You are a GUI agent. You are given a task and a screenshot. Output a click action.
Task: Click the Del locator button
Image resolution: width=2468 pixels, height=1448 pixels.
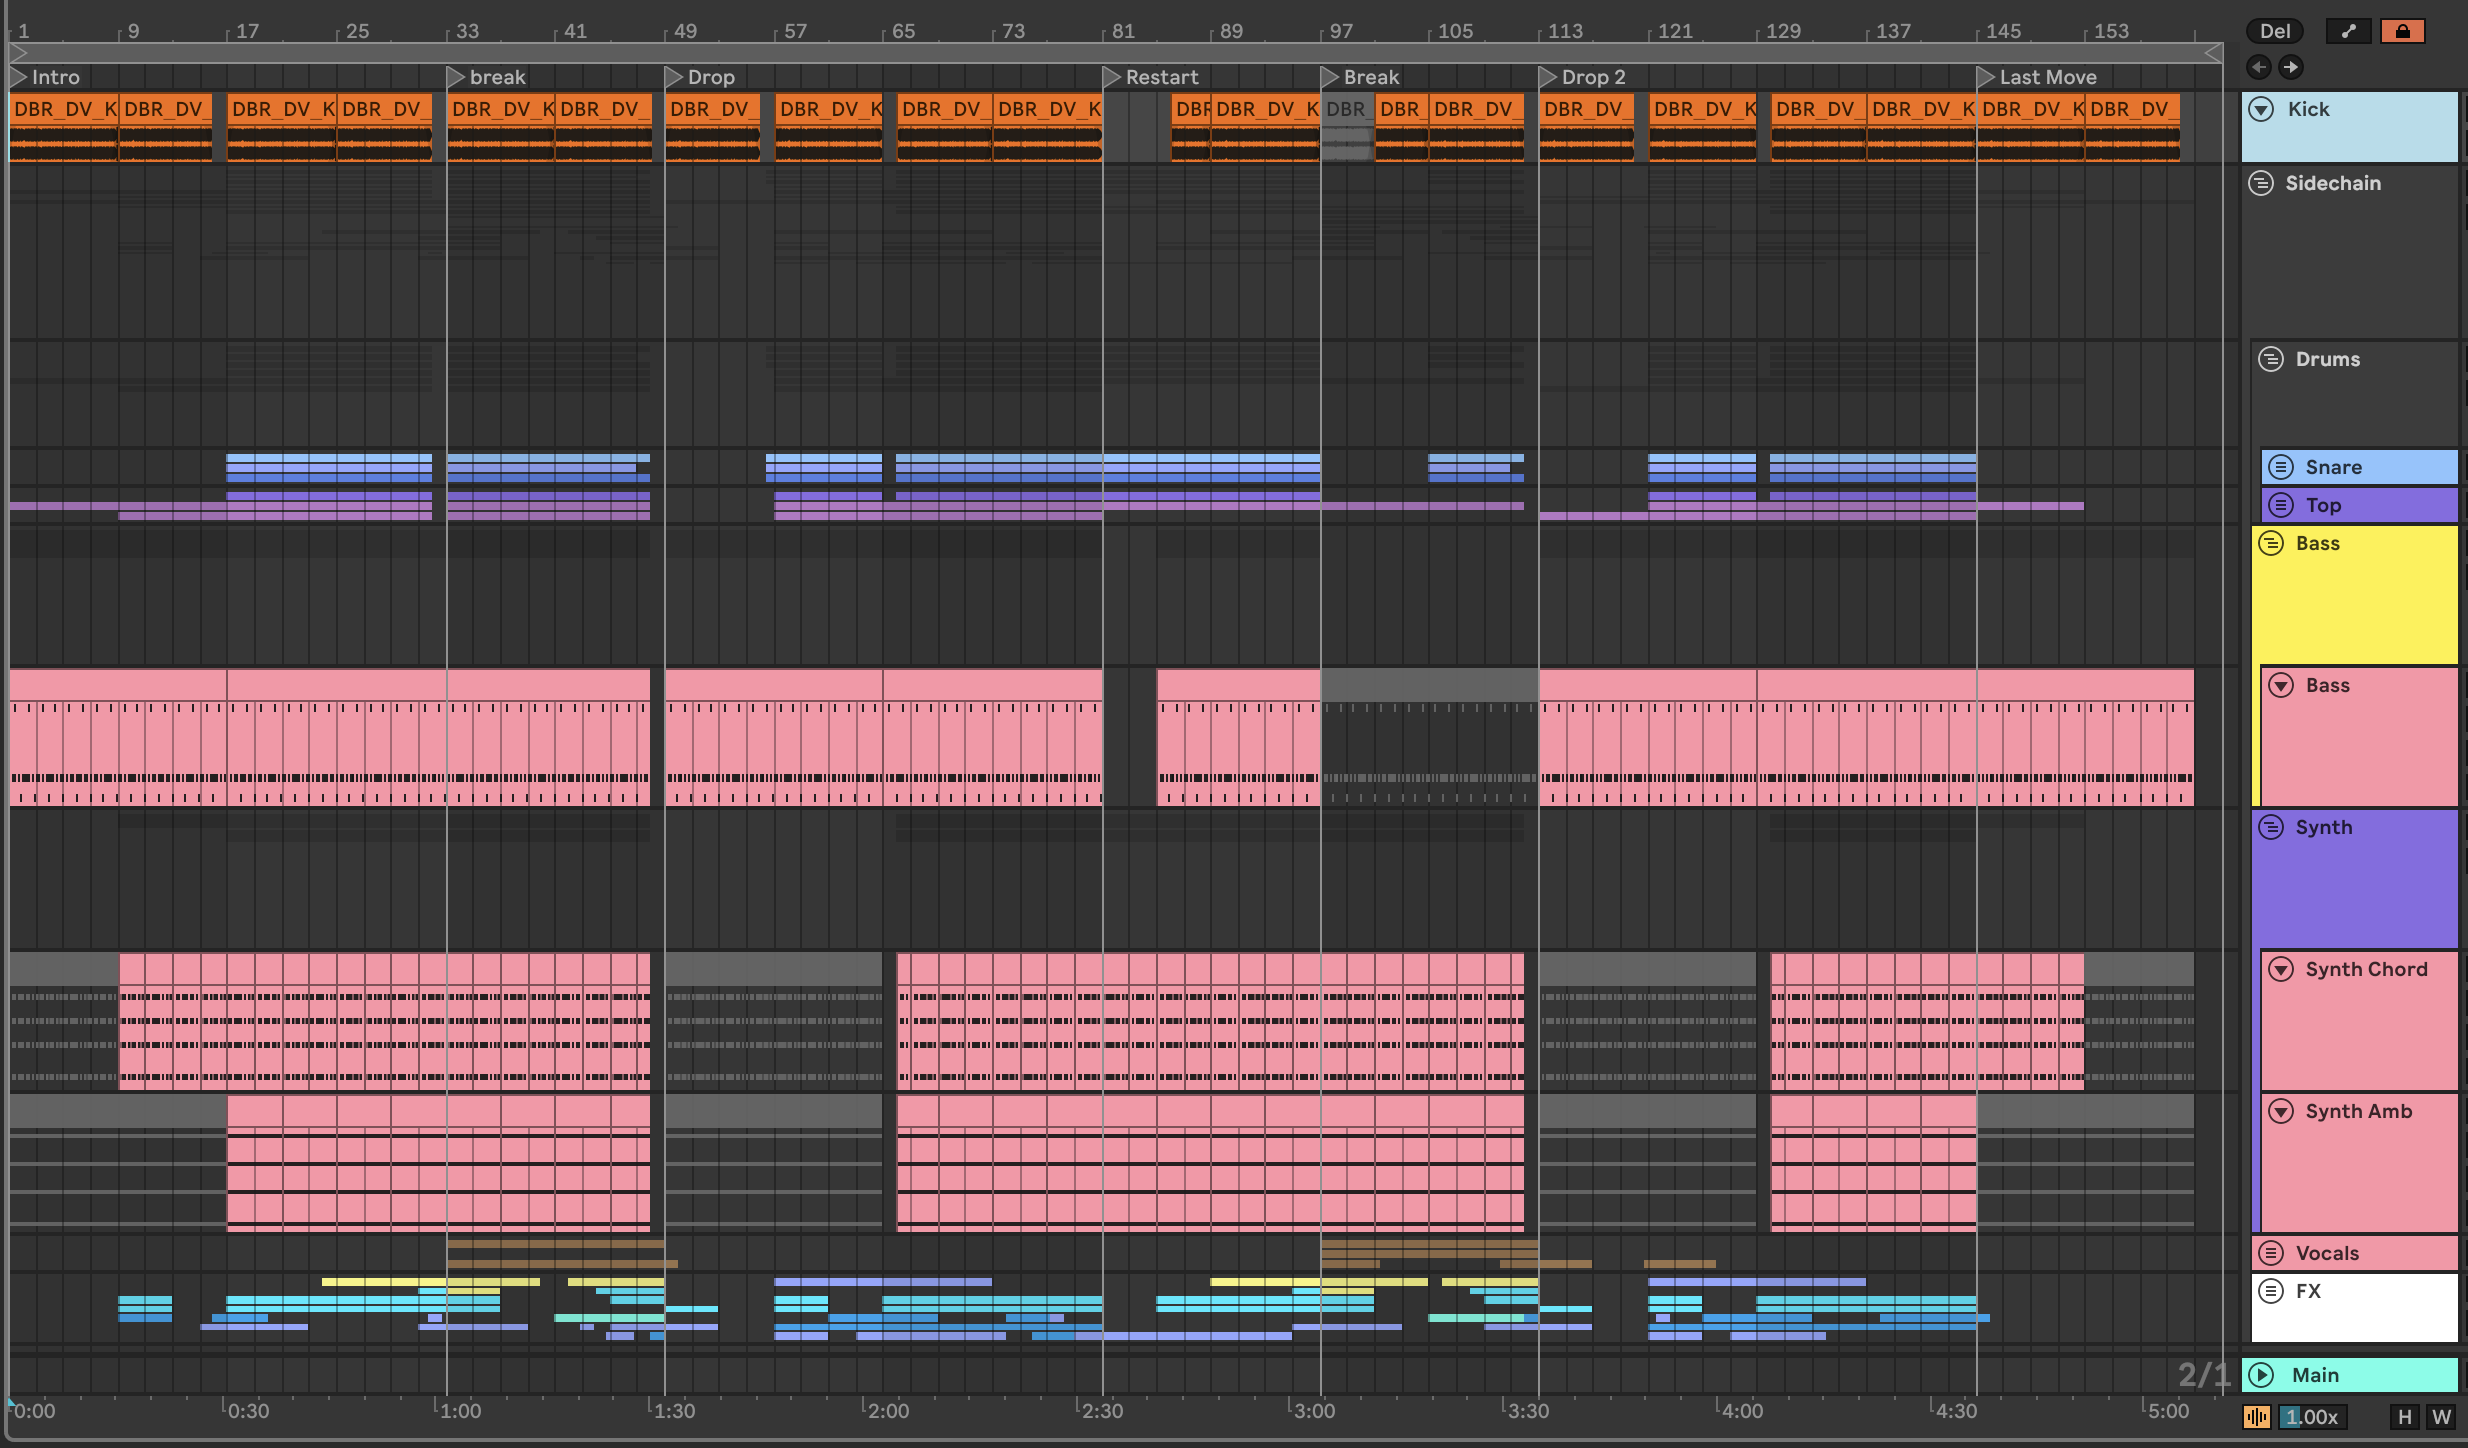tap(2274, 31)
